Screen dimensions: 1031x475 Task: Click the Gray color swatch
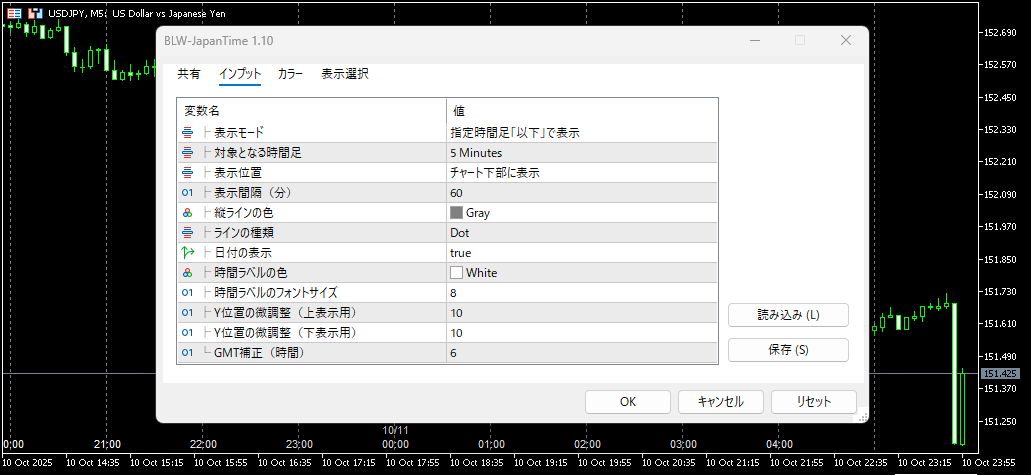tap(457, 212)
